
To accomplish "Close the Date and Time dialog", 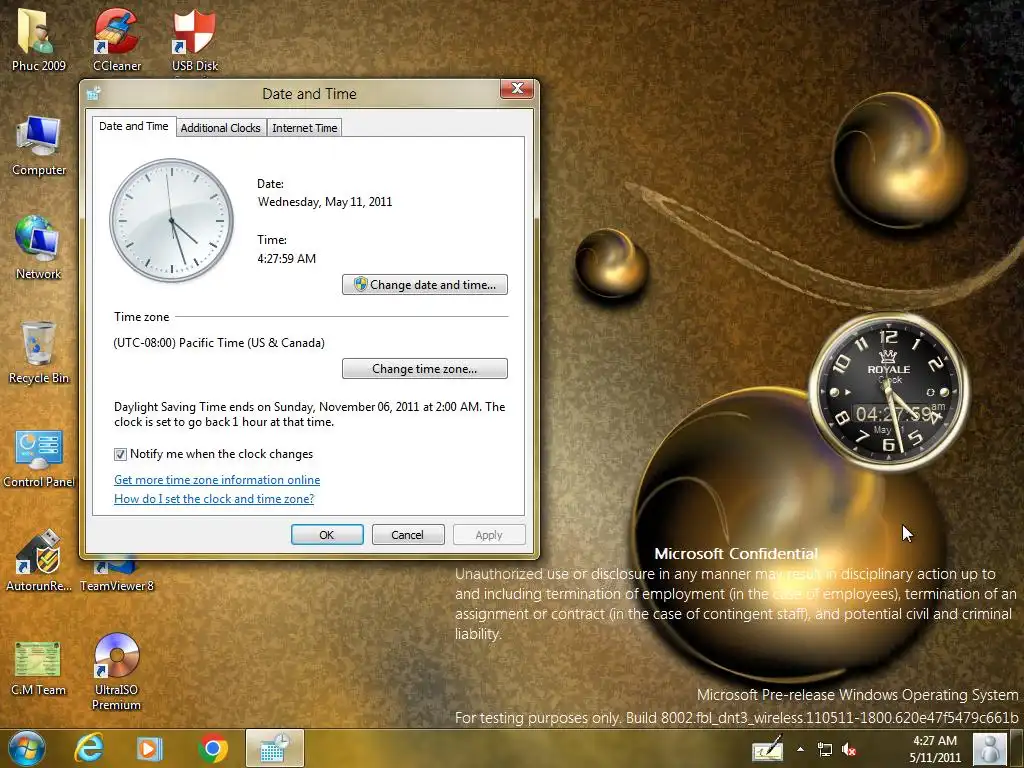I will [517, 88].
